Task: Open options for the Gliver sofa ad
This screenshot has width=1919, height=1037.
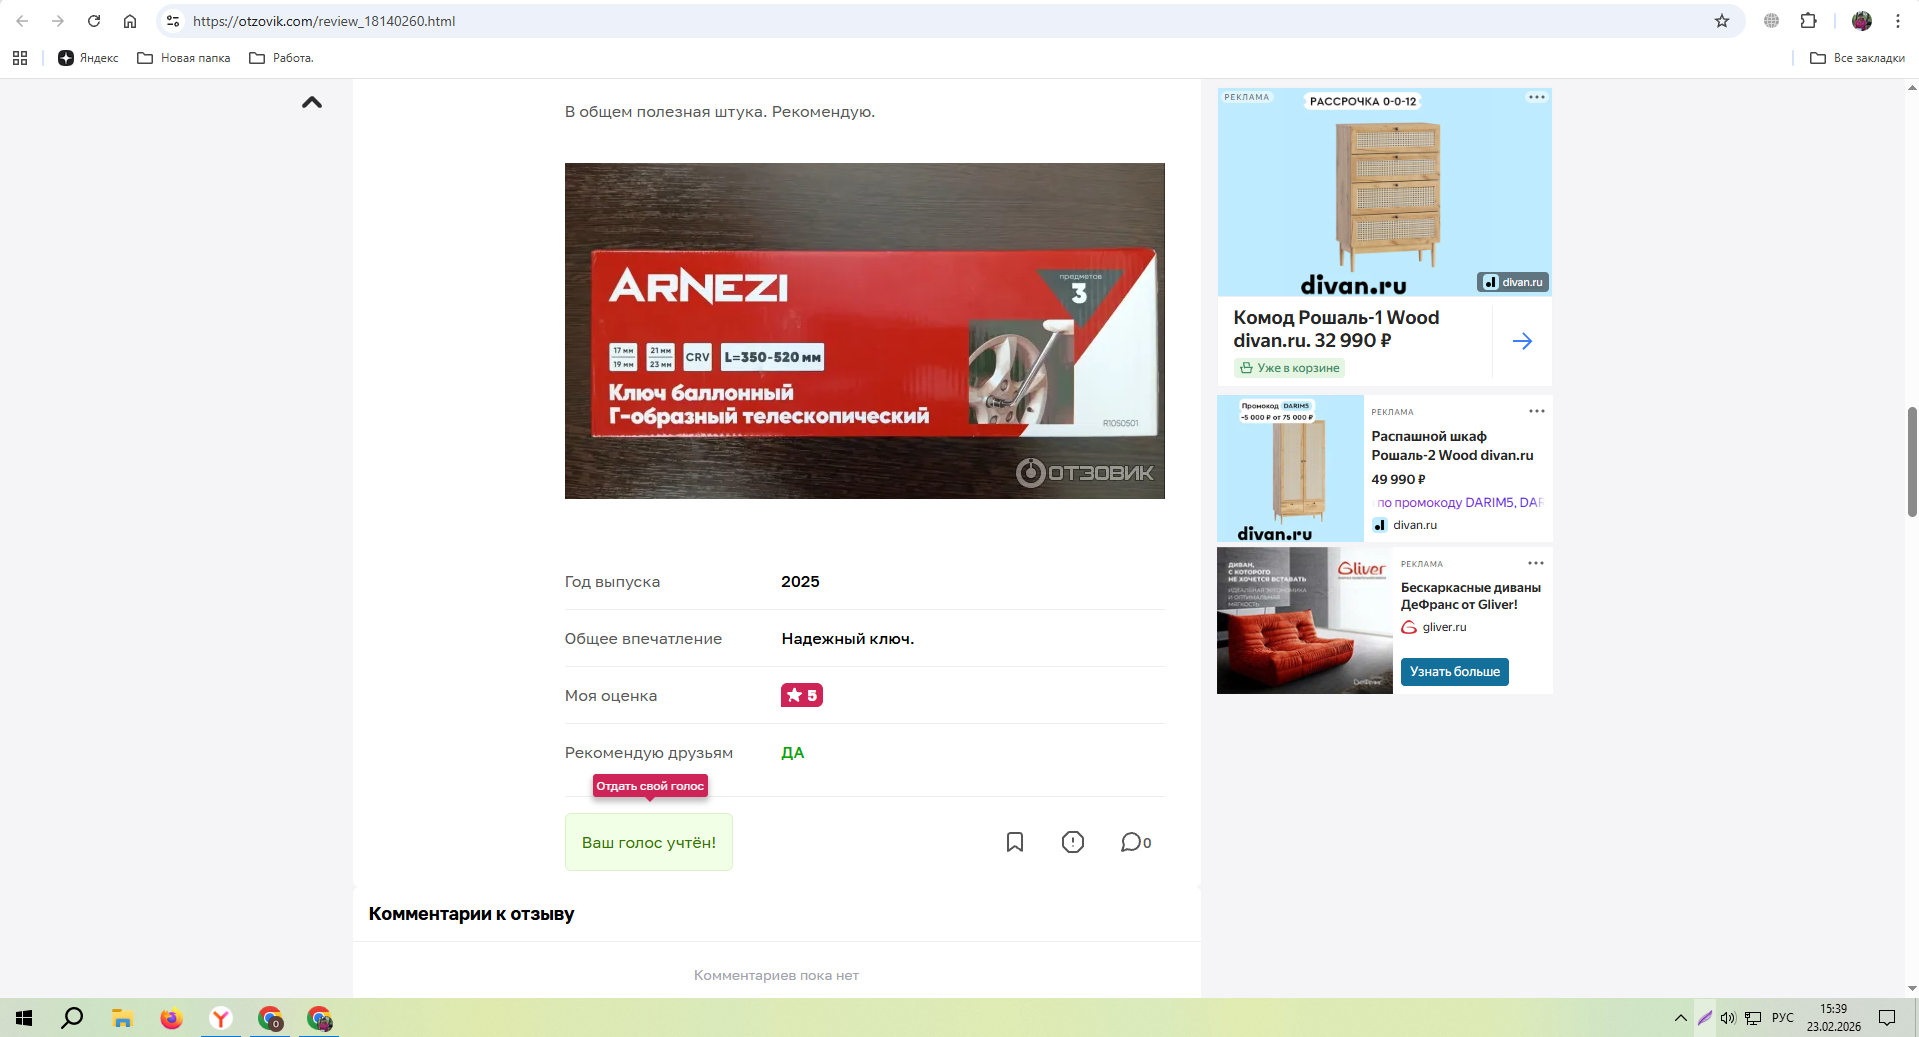Action: (1536, 563)
